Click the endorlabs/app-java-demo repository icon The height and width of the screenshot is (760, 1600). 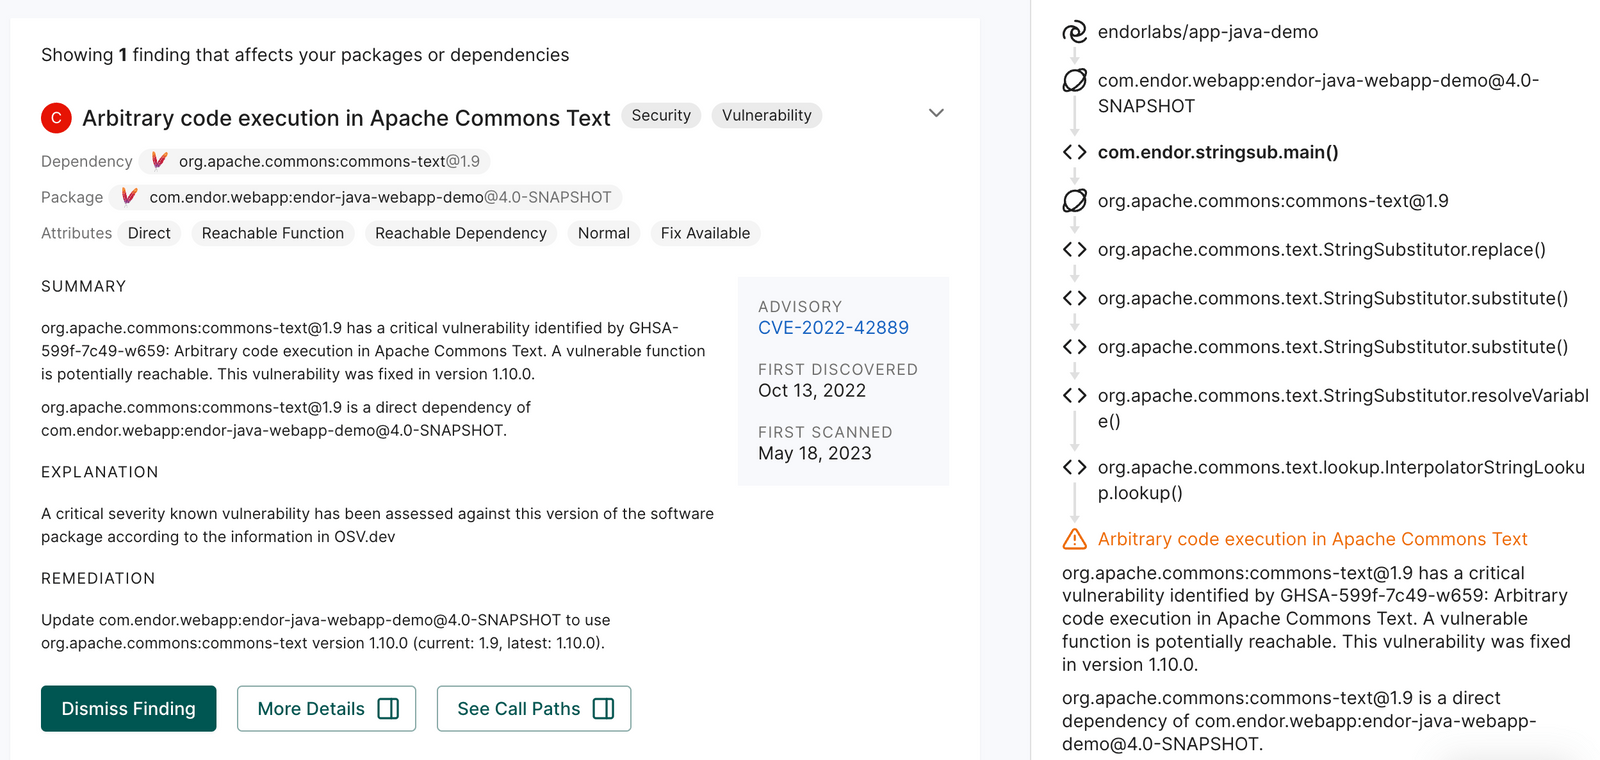1074,32
